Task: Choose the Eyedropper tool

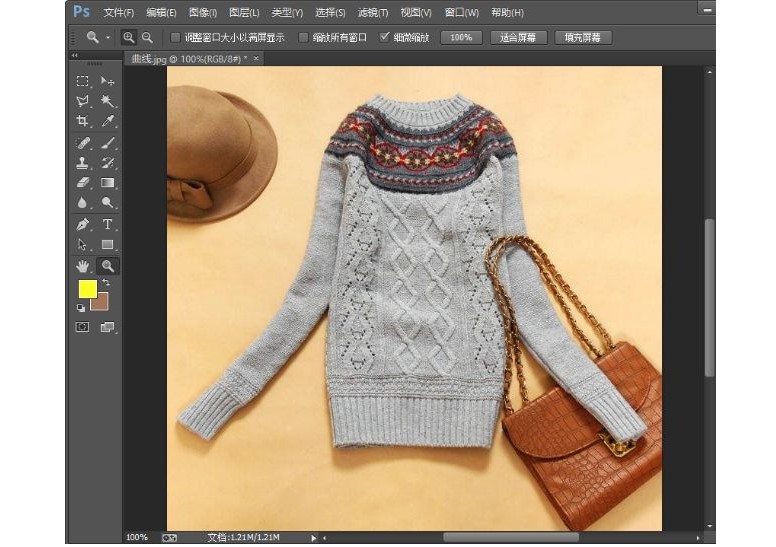Action: coord(107,121)
